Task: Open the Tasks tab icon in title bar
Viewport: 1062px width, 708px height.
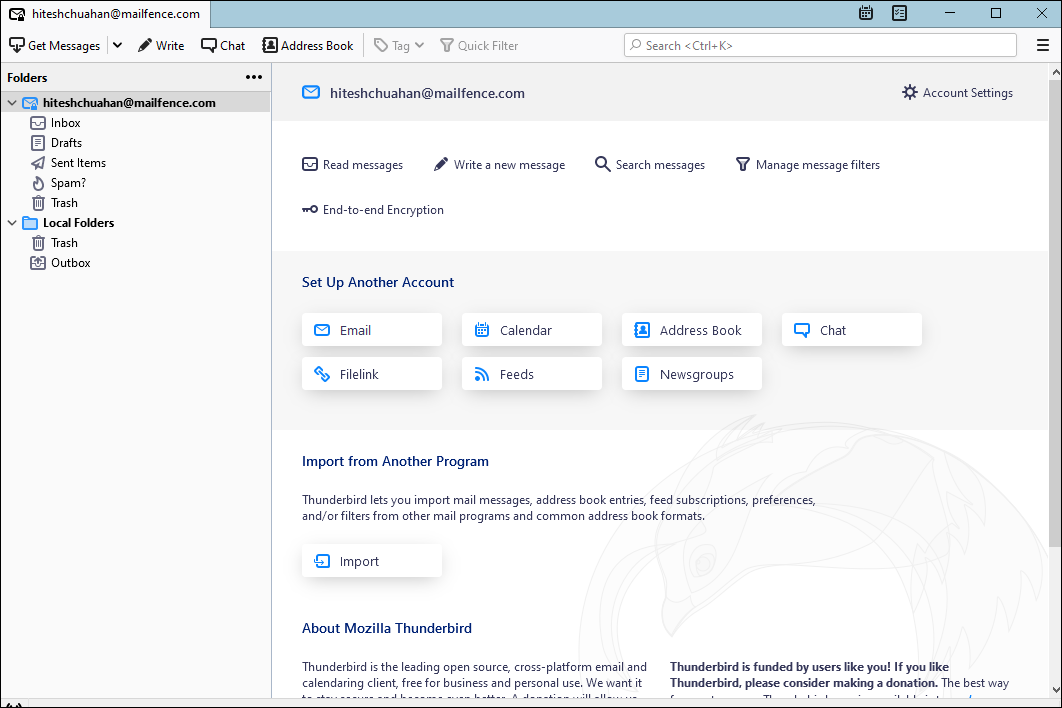Action: tap(899, 13)
